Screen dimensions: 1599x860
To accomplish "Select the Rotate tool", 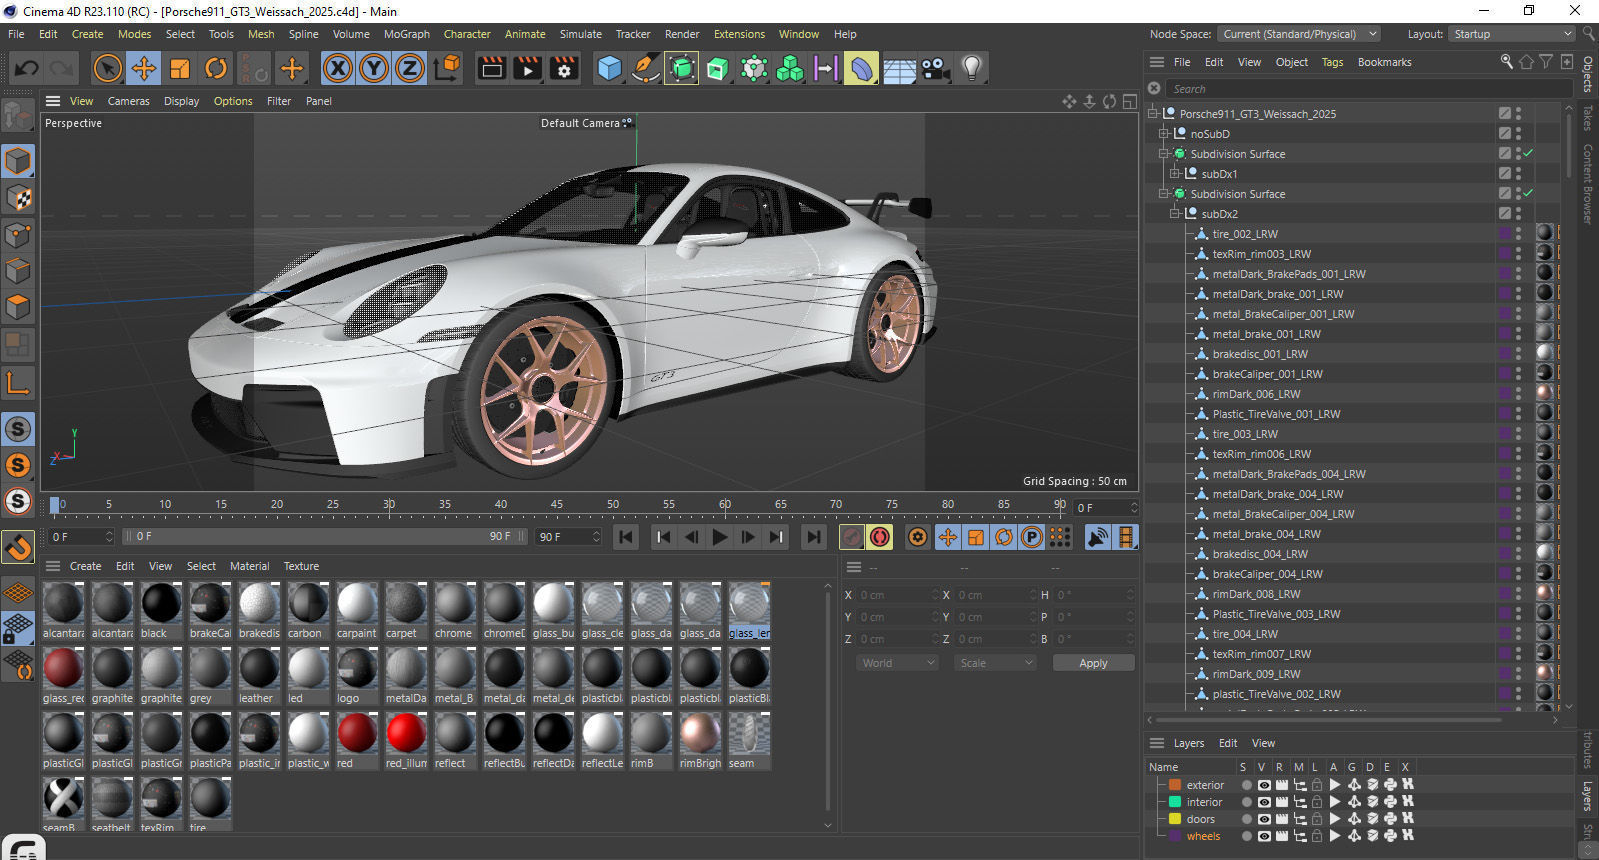I will coord(216,68).
